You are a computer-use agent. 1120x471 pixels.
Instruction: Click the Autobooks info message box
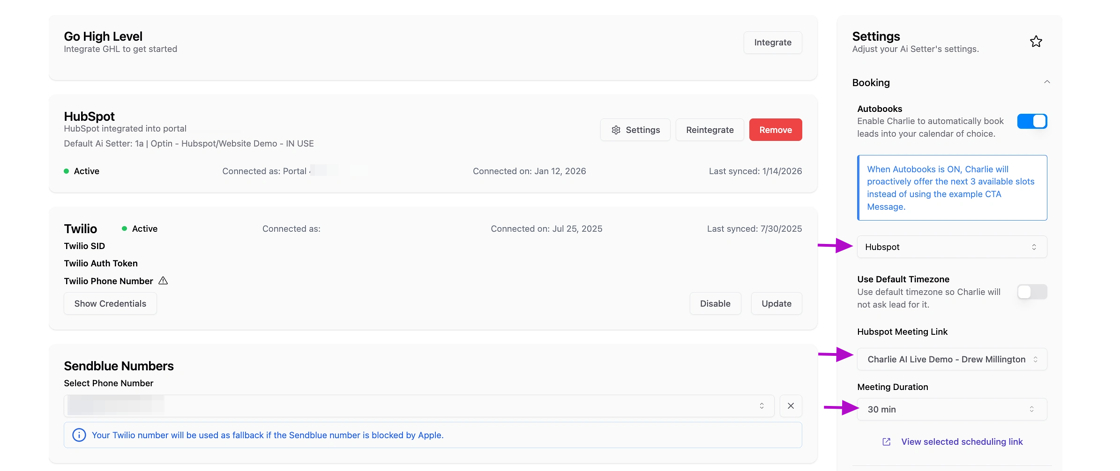click(x=952, y=187)
